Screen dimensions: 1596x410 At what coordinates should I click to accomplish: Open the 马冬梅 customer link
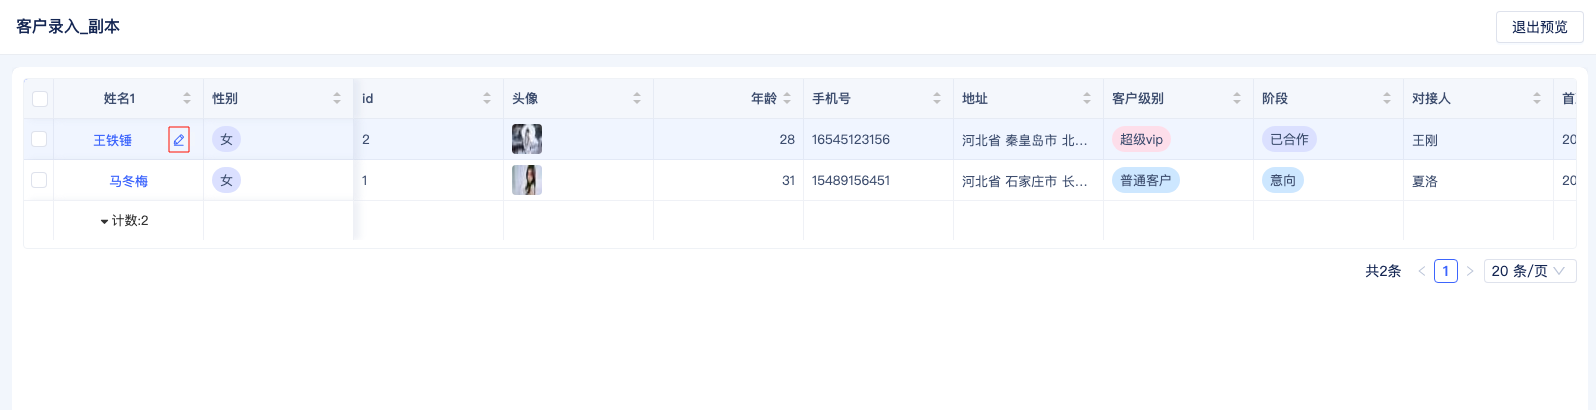tap(129, 181)
